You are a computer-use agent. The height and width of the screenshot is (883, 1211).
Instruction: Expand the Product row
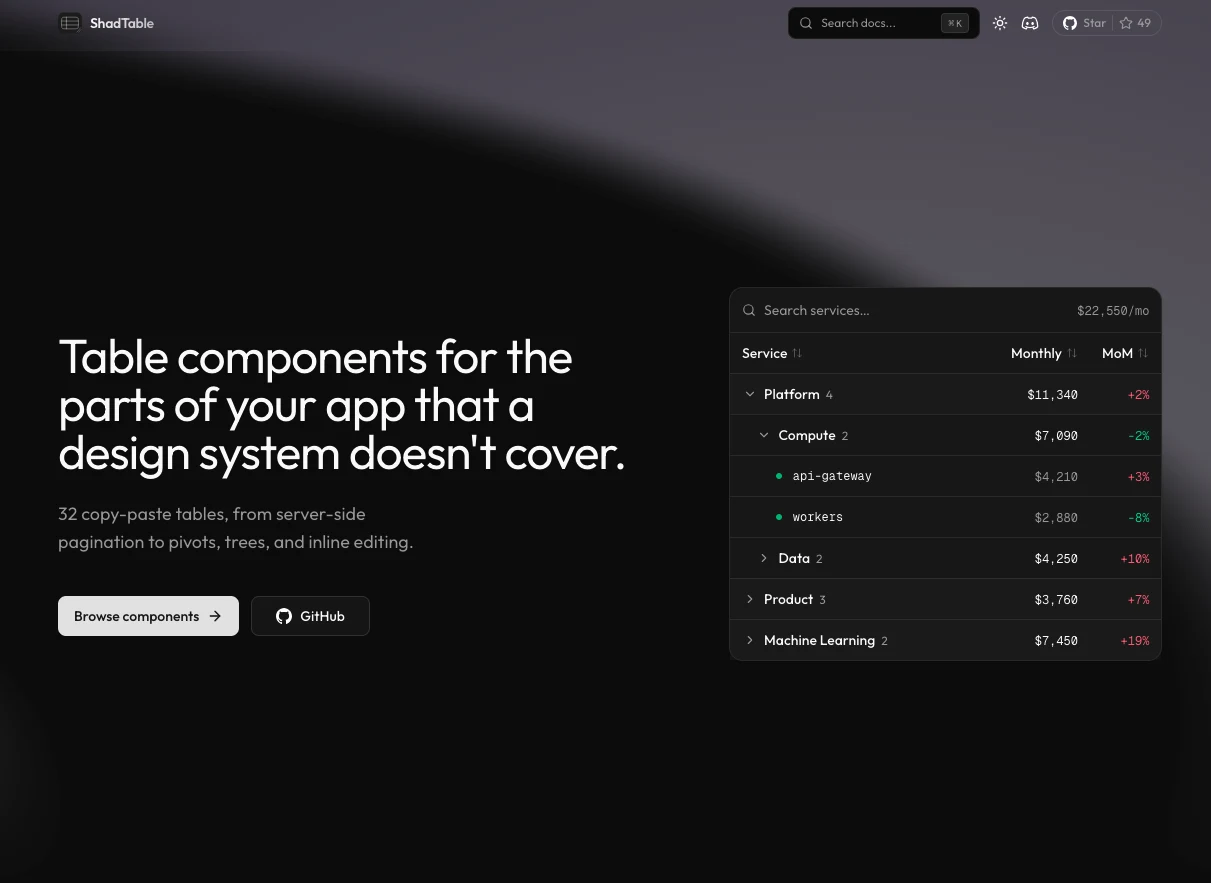point(750,599)
